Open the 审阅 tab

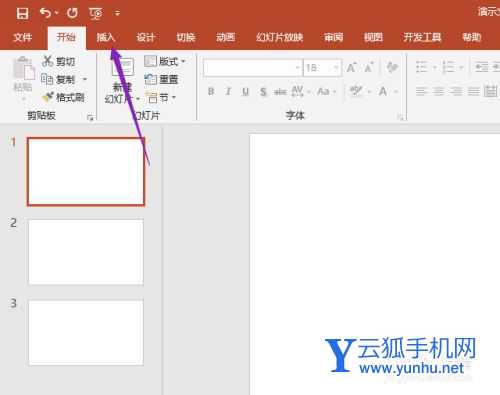[x=333, y=37]
